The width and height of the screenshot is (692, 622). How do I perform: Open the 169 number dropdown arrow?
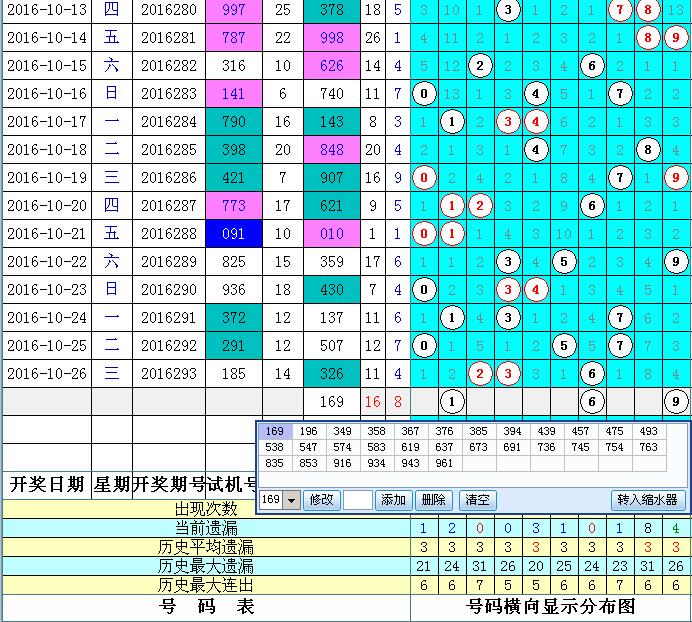(291, 500)
